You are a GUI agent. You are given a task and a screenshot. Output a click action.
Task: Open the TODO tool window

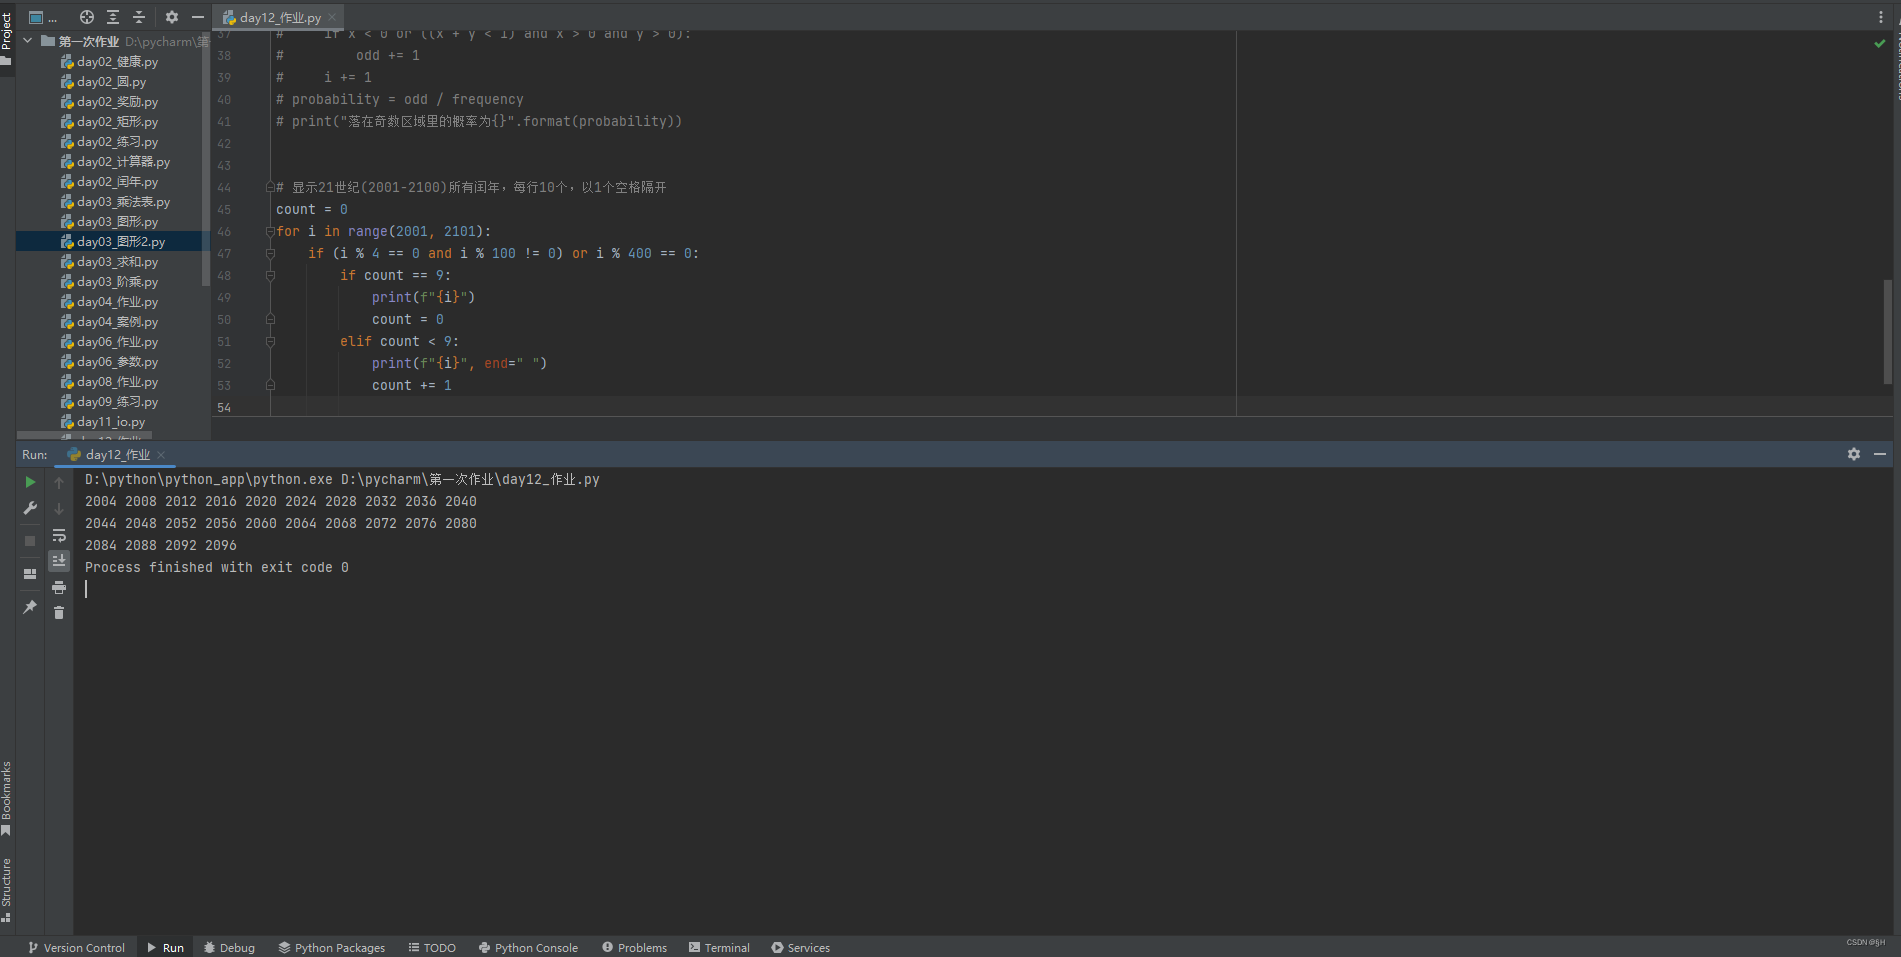click(x=432, y=947)
